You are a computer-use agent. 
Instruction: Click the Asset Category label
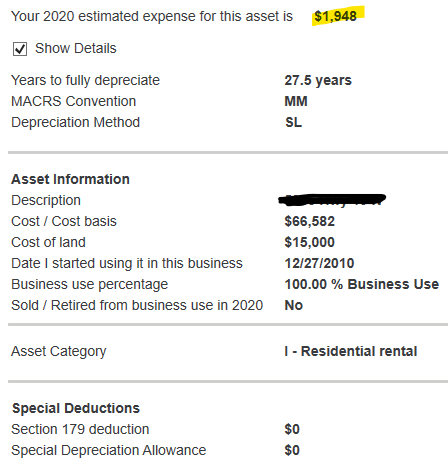tap(59, 352)
